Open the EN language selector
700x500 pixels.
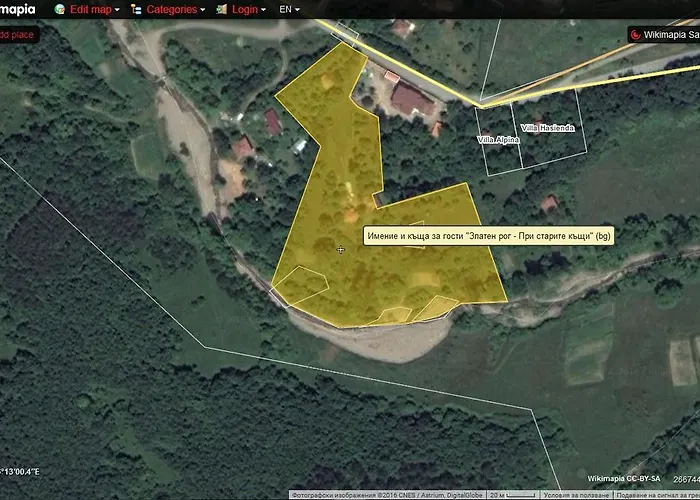pos(290,9)
